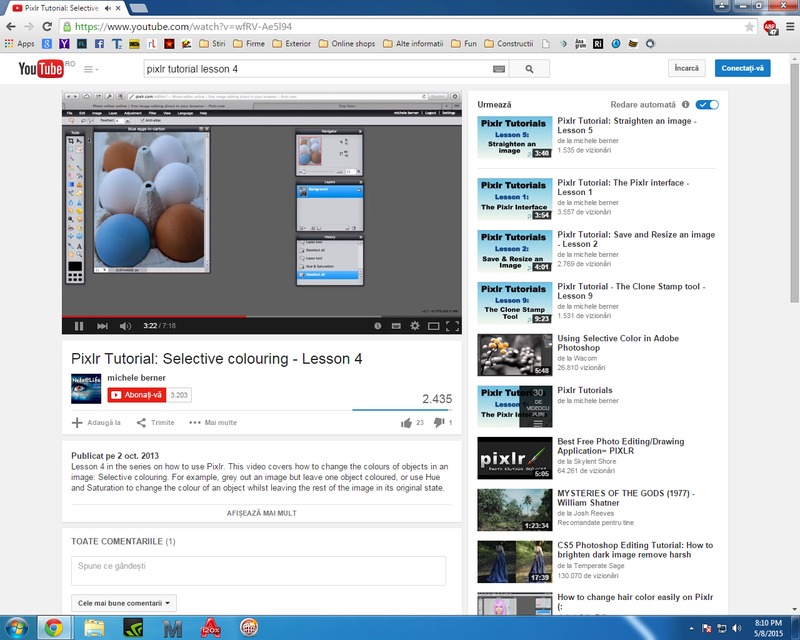Open Apps in bookmarks bar
This screenshot has height=640, width=800.
(19, 44)
